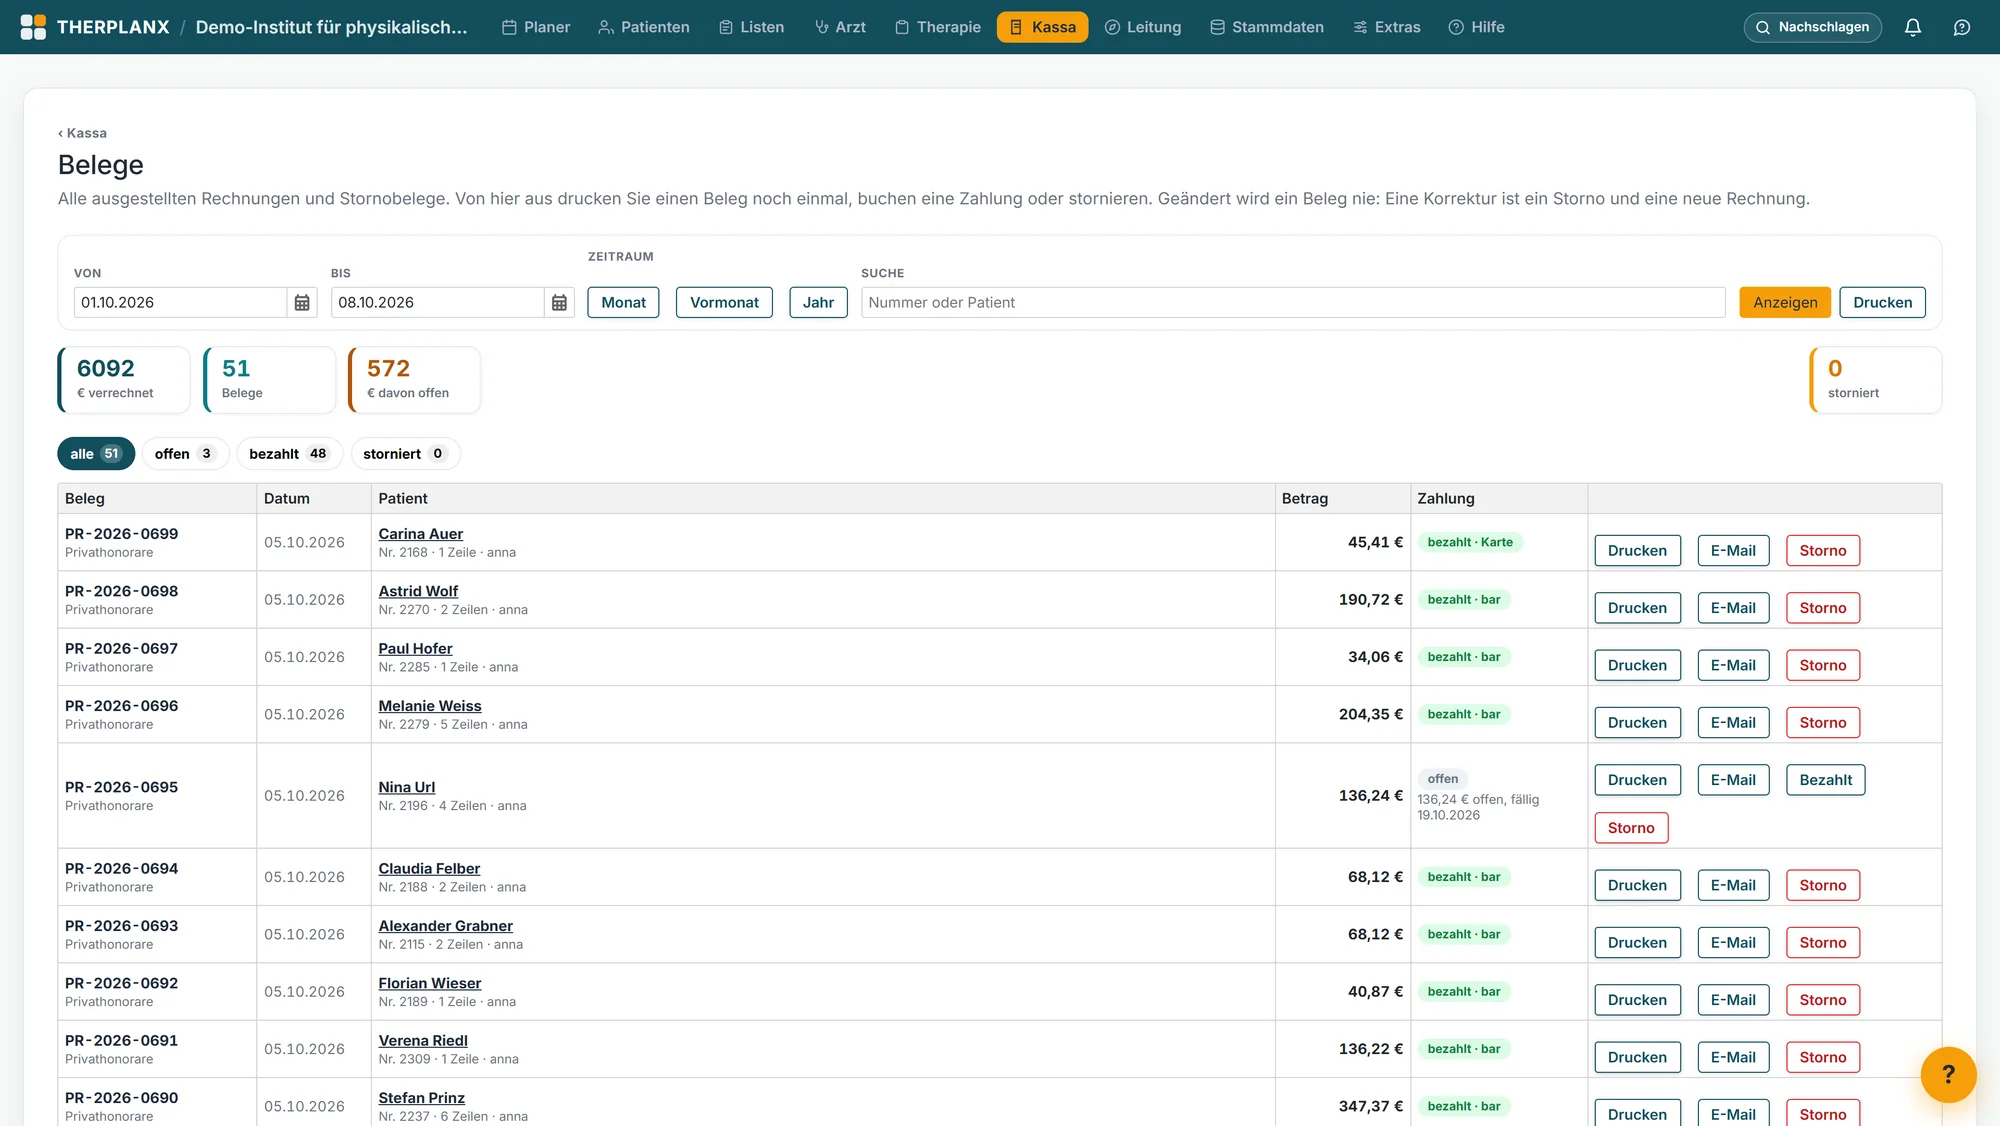Storno the Melanie Weiss receipt
Image resolution: width=2000 pixels, height=1126 pixels.
[1822, 723]
